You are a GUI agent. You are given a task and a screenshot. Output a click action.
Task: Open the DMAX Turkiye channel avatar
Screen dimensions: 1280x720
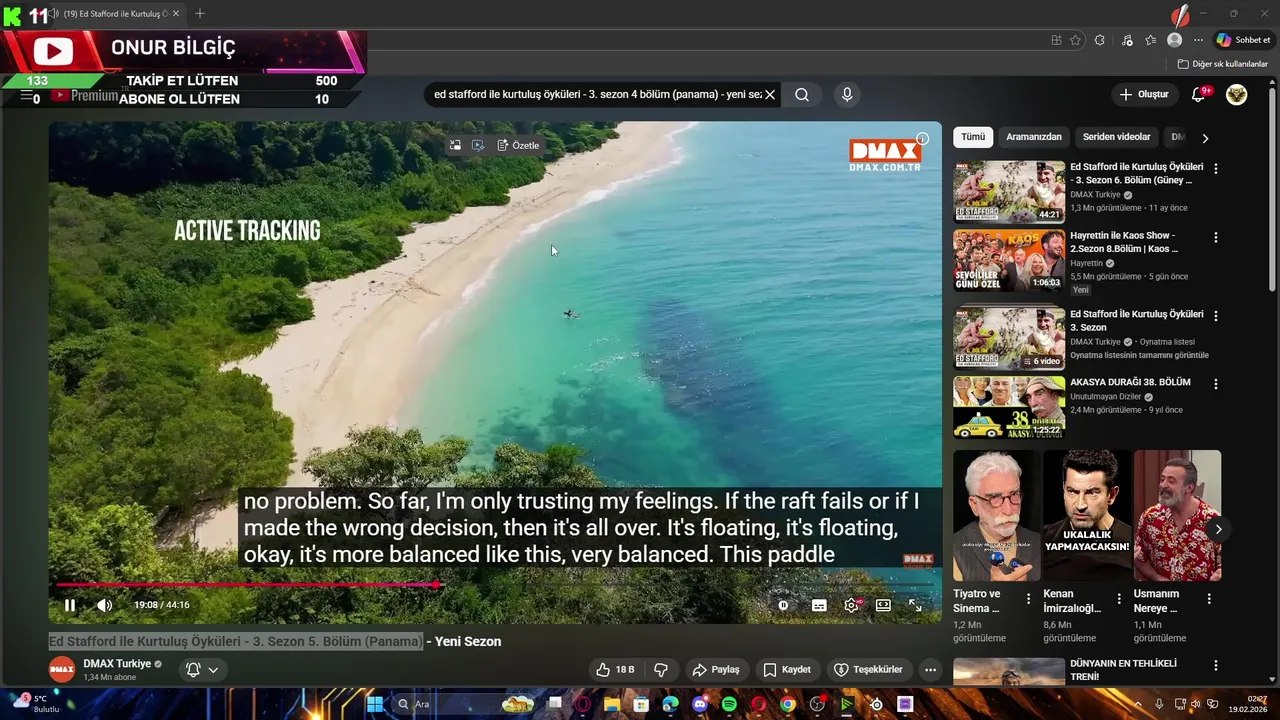click(62, 670)
